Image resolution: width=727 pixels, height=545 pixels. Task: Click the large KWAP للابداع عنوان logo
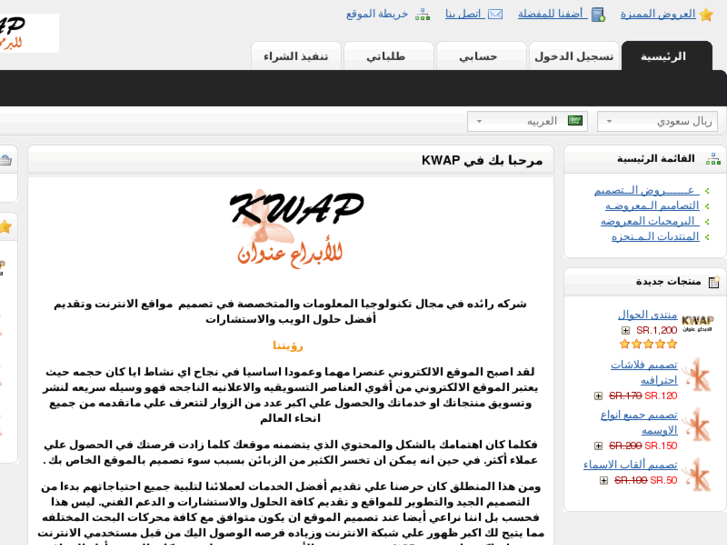(x=296, y=229)
